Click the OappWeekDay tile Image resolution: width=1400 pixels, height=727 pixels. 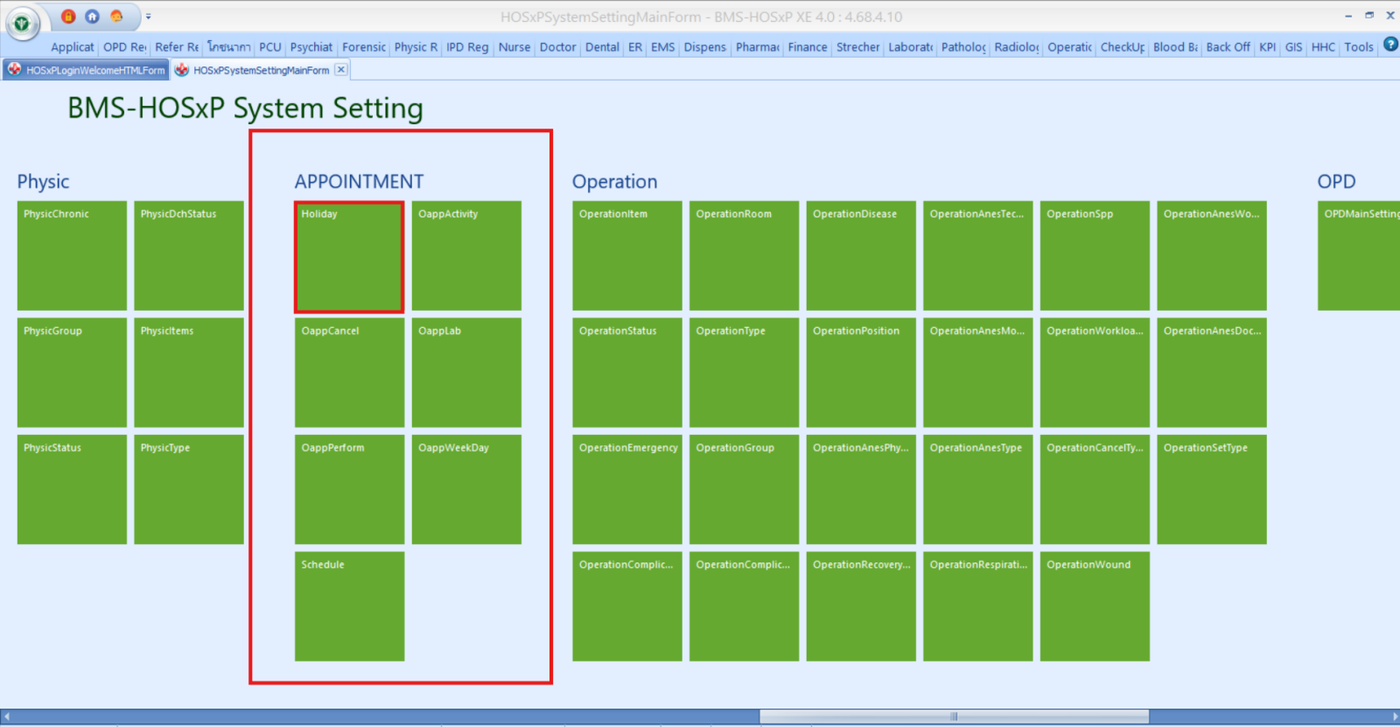[466, 490]
